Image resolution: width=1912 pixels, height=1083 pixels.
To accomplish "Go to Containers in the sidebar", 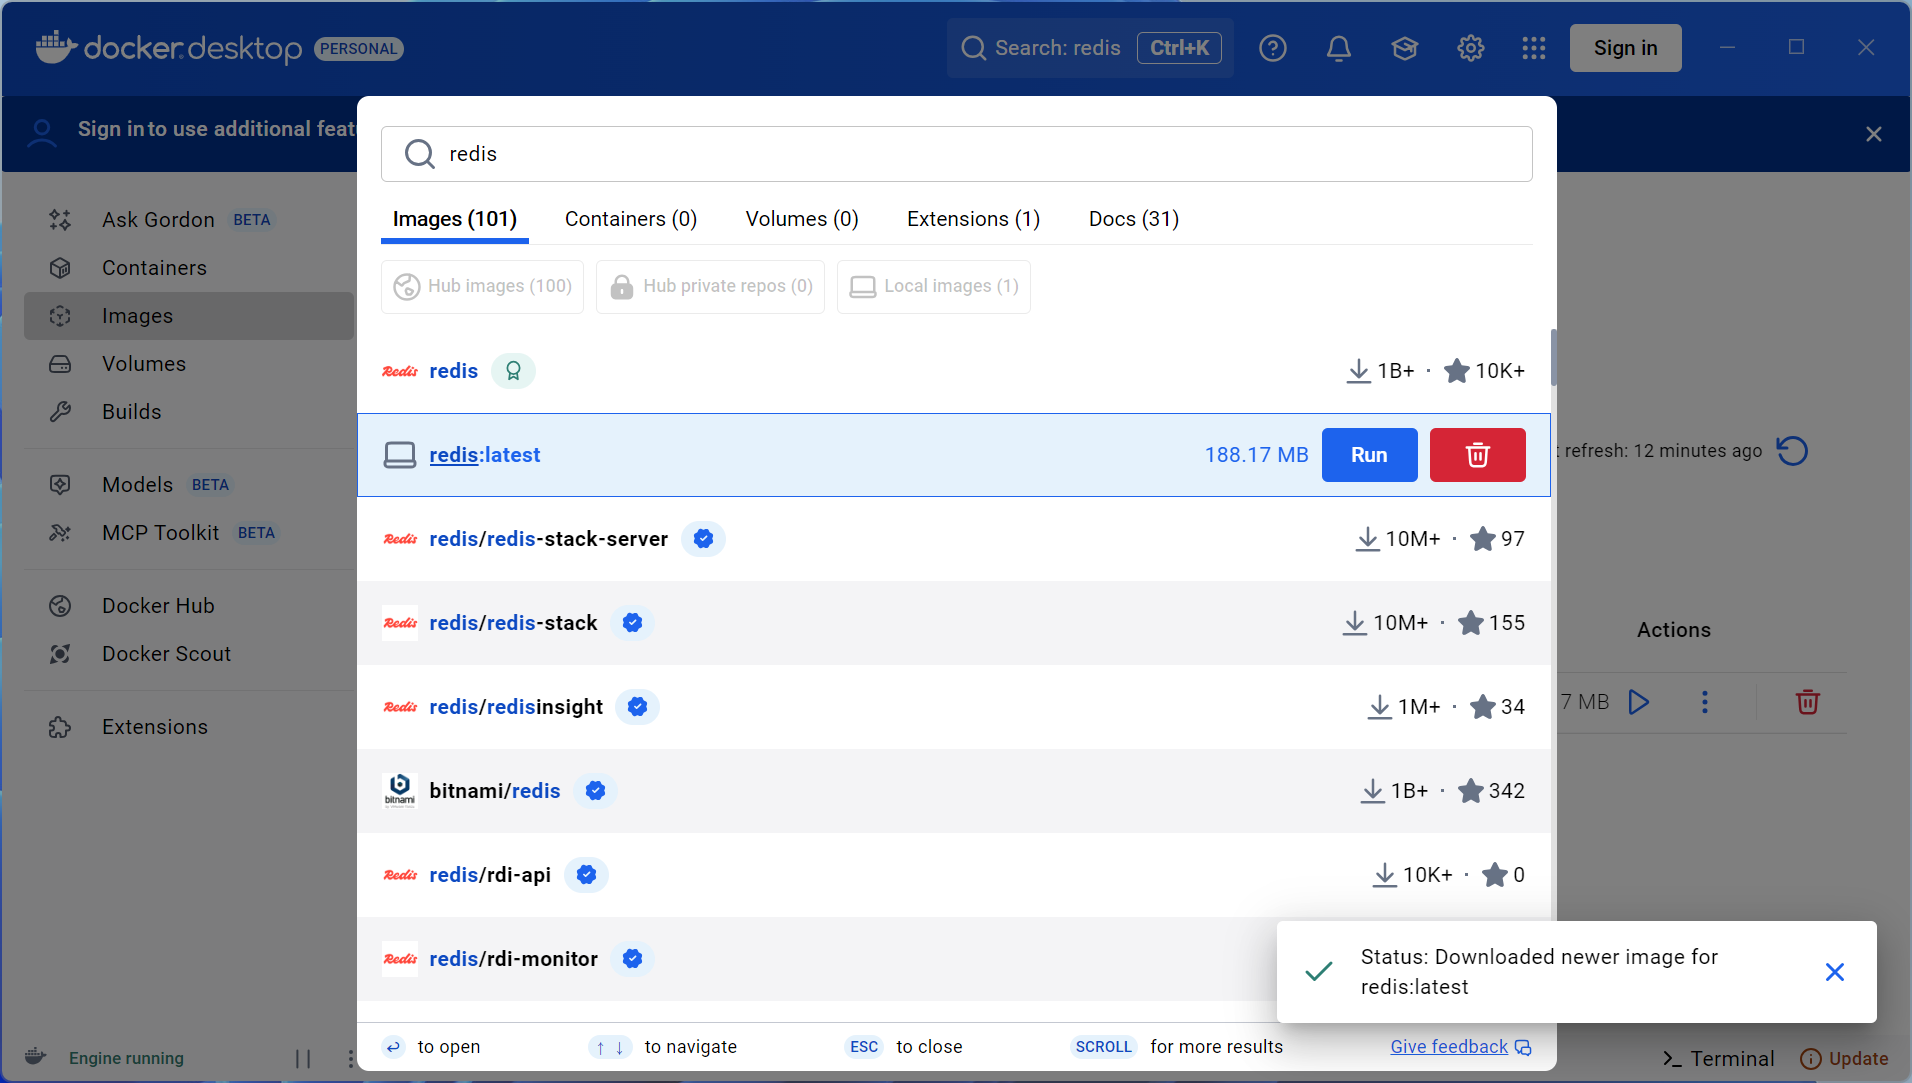I will pyautogui.click(x=189, y=268).
